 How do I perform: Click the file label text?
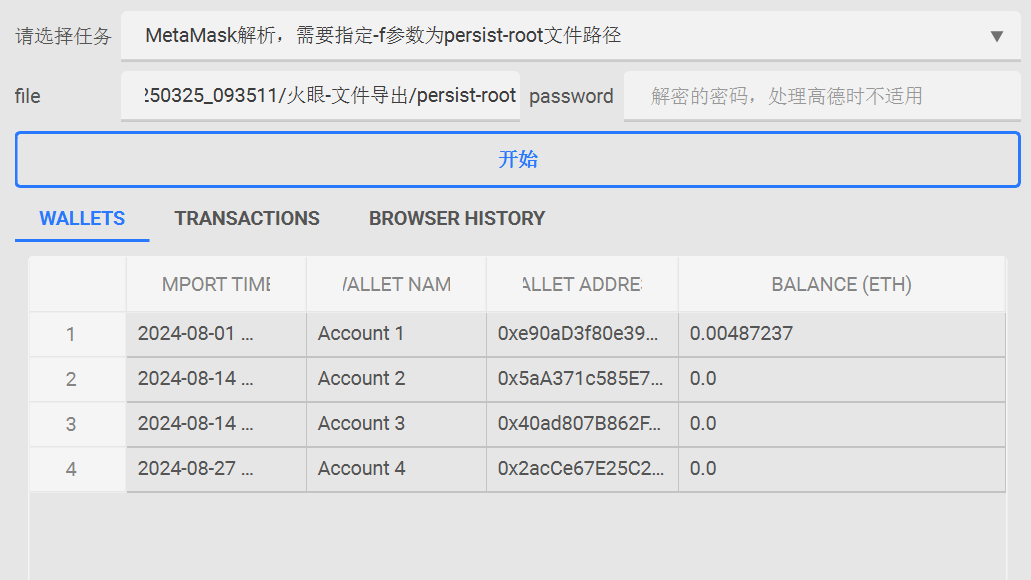tap(28, 96)
